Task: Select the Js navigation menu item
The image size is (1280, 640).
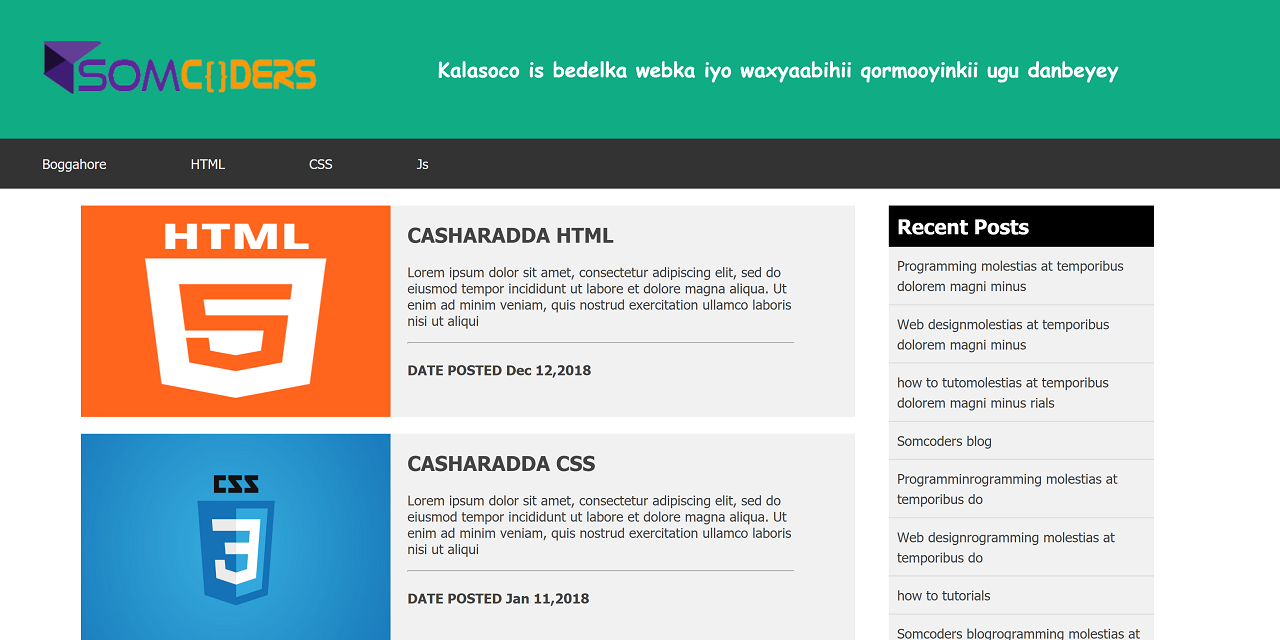Action: coord(423,163)
